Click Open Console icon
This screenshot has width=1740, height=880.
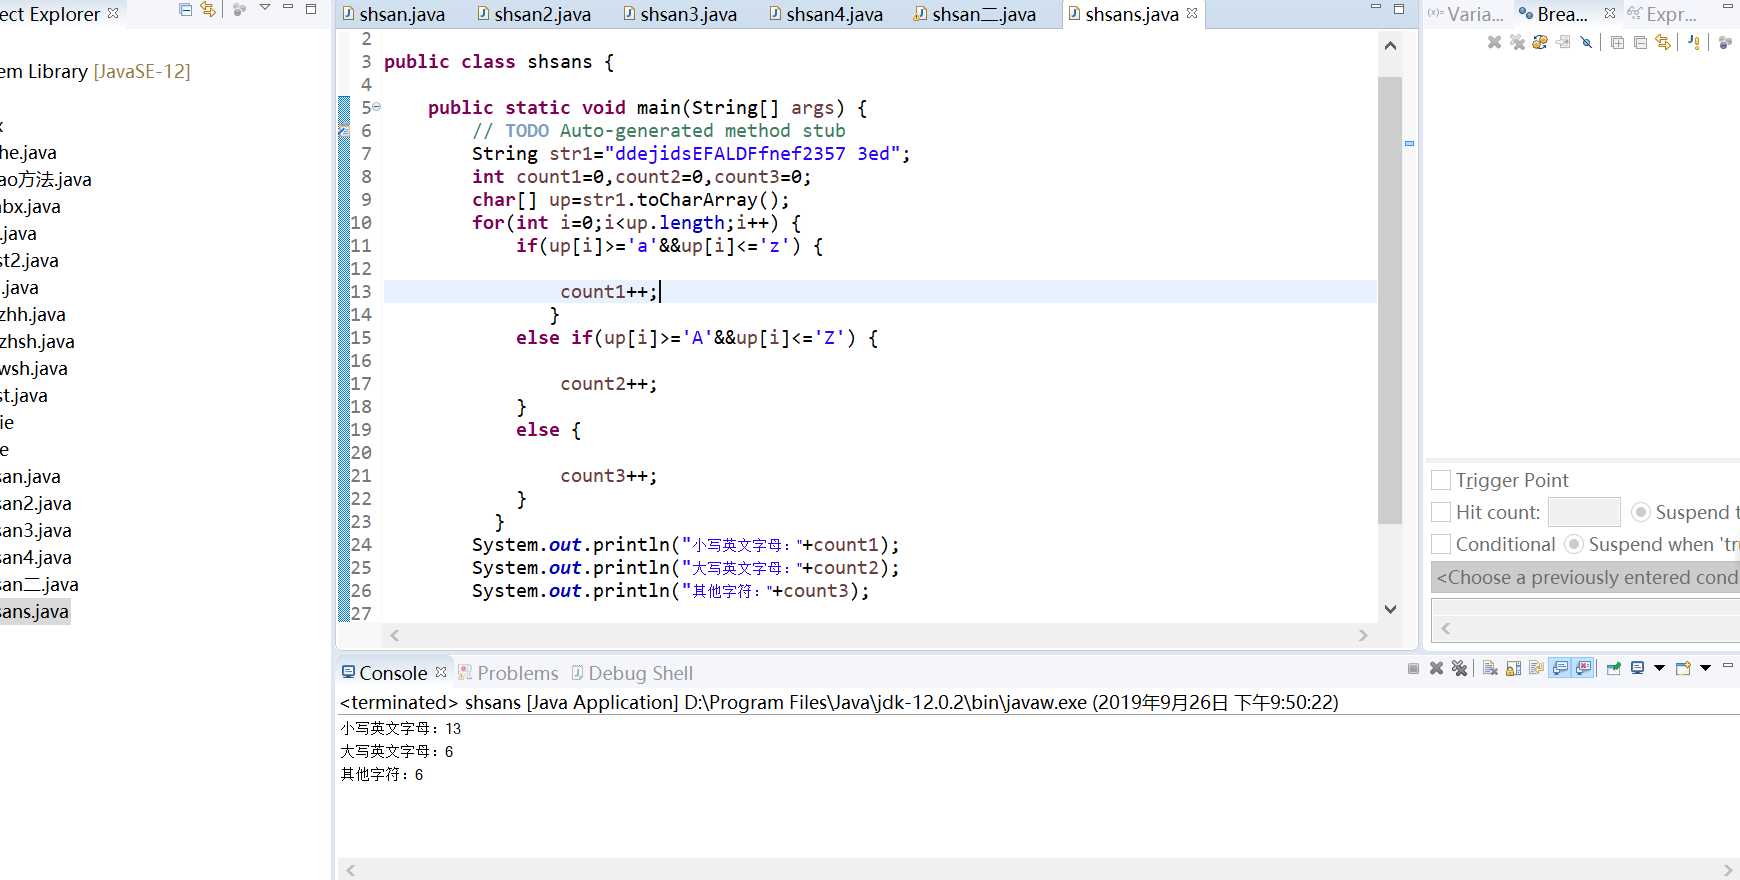coord(1683,668)
